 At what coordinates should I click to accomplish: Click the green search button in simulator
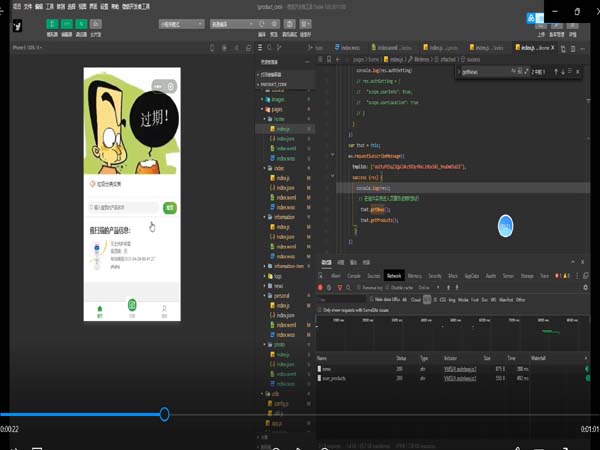[170, 208]
